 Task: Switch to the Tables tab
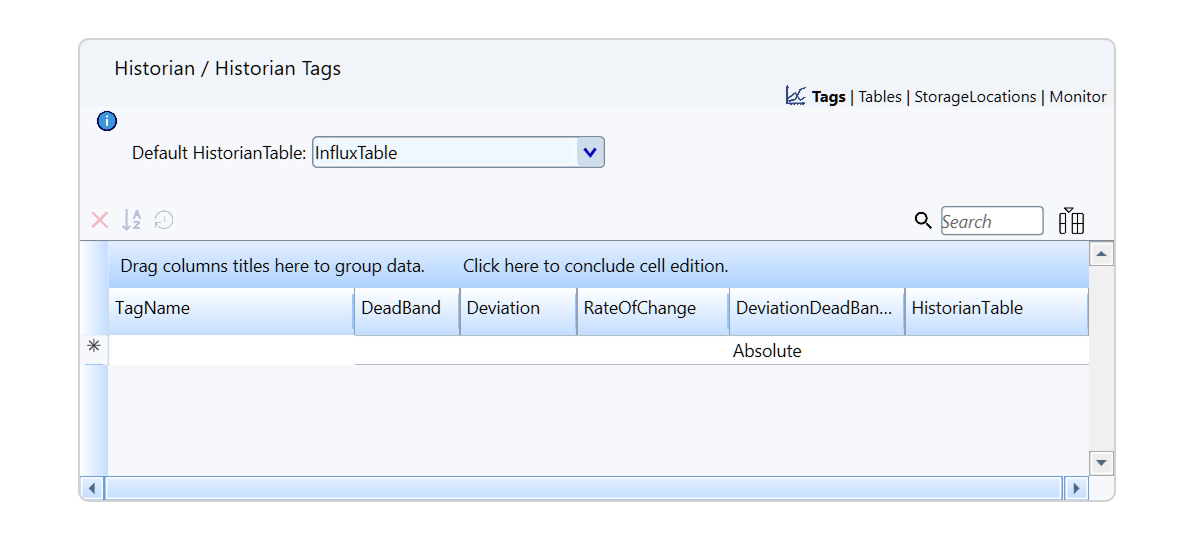pos(880,97)
